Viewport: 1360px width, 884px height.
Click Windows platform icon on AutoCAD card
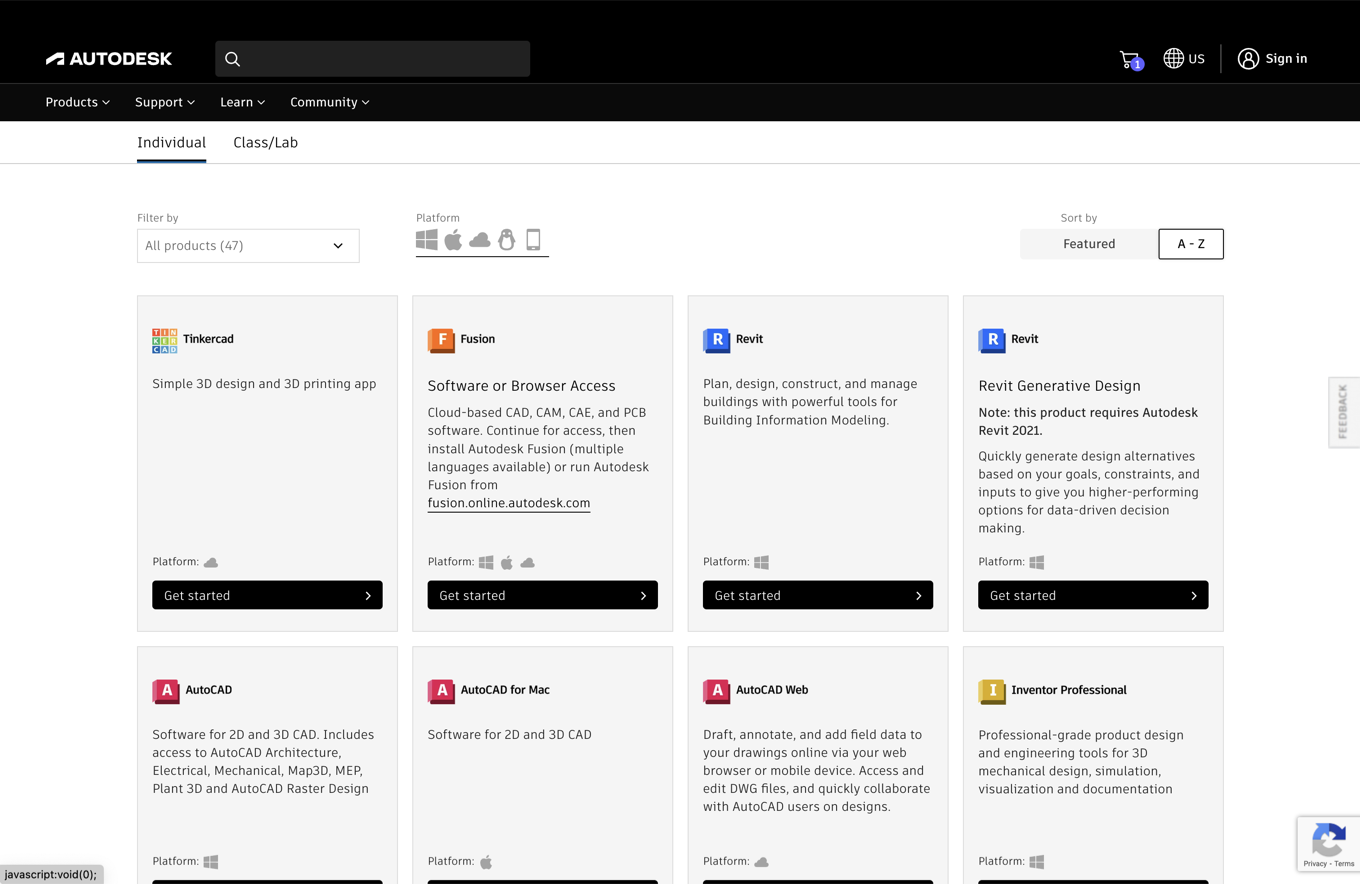[x=211, y=861]
